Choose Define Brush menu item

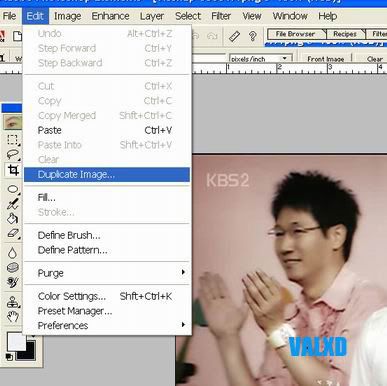(107, 235)
